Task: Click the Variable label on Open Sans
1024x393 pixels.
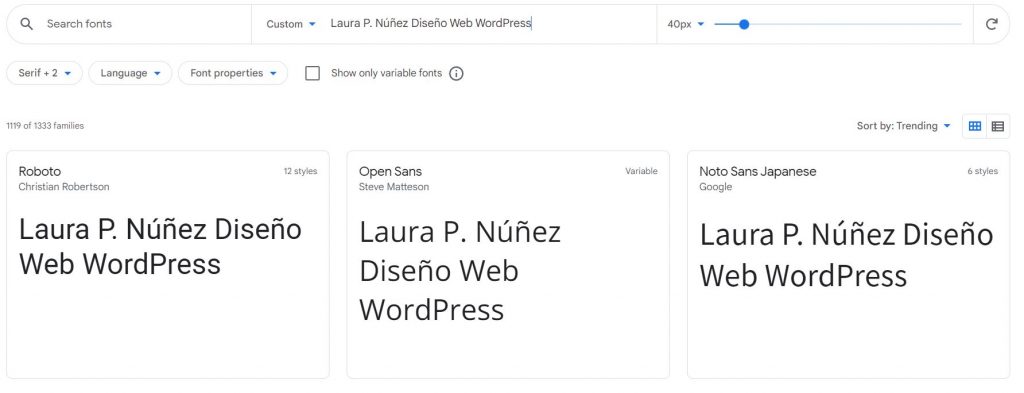Action: click(x=641, y=171)
